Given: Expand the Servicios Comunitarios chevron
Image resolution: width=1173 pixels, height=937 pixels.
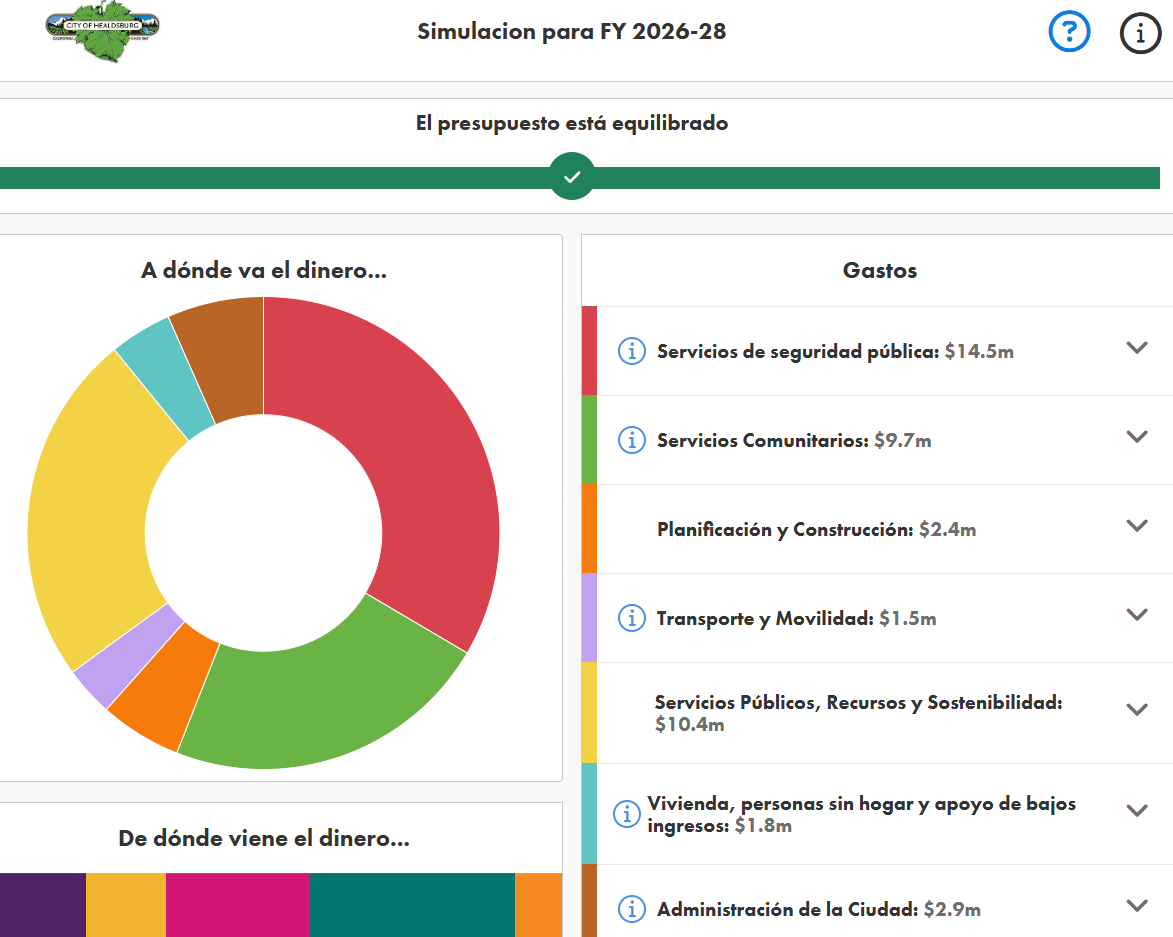Looking at the screenshot, I should (x=1136, y=437).
